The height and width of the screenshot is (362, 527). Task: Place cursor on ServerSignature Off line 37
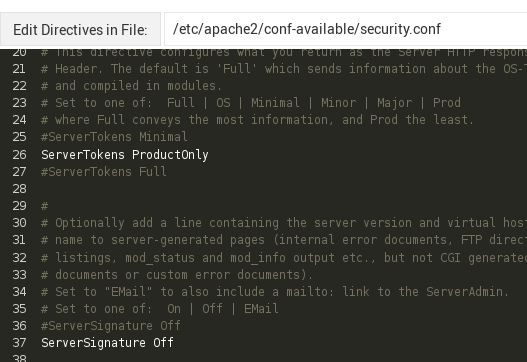click(x=107, y=343)
